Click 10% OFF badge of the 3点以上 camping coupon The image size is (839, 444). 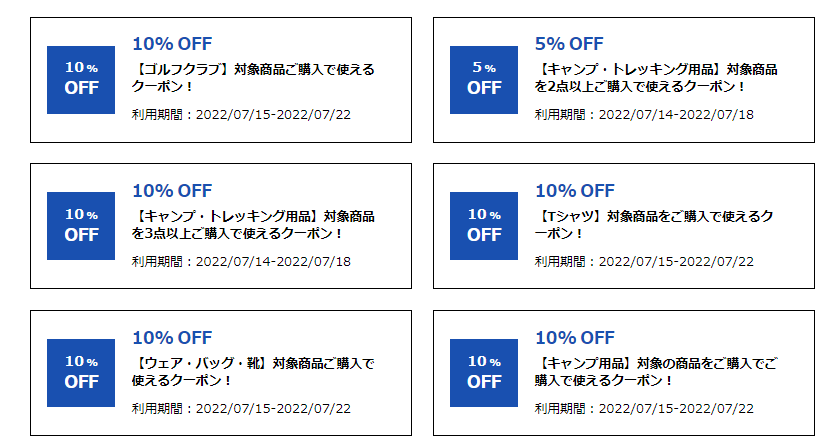point(81,226)
